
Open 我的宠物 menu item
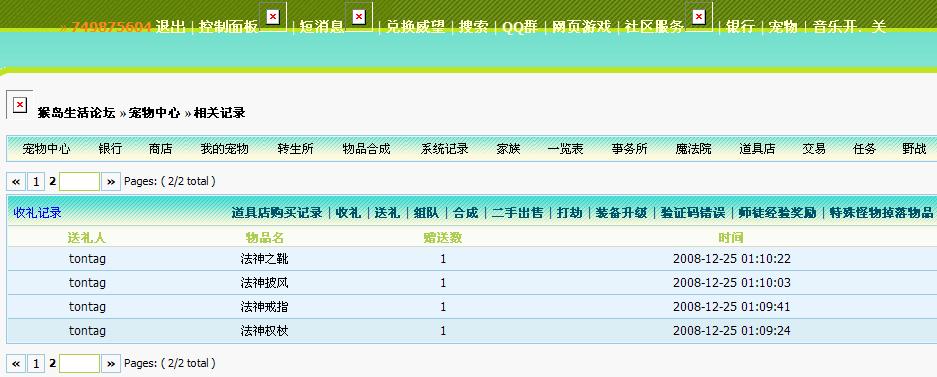tap(224, 149)
